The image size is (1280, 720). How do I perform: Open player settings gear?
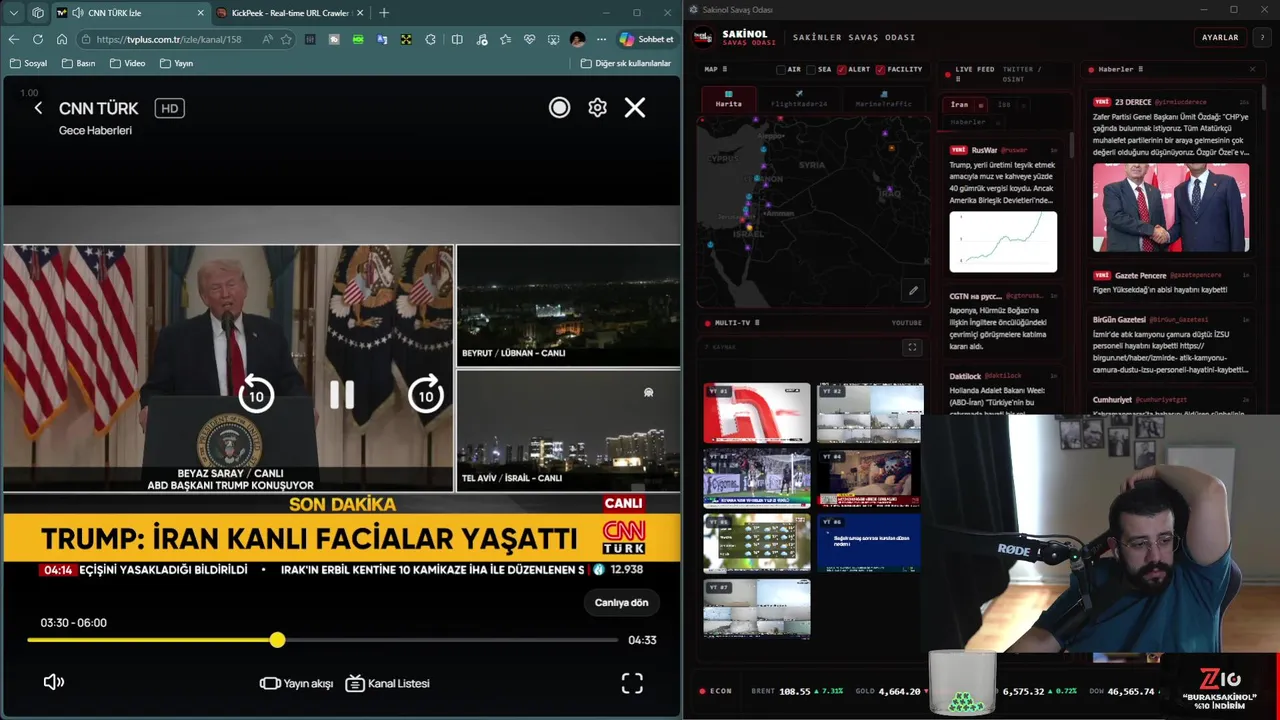point(597,108)
